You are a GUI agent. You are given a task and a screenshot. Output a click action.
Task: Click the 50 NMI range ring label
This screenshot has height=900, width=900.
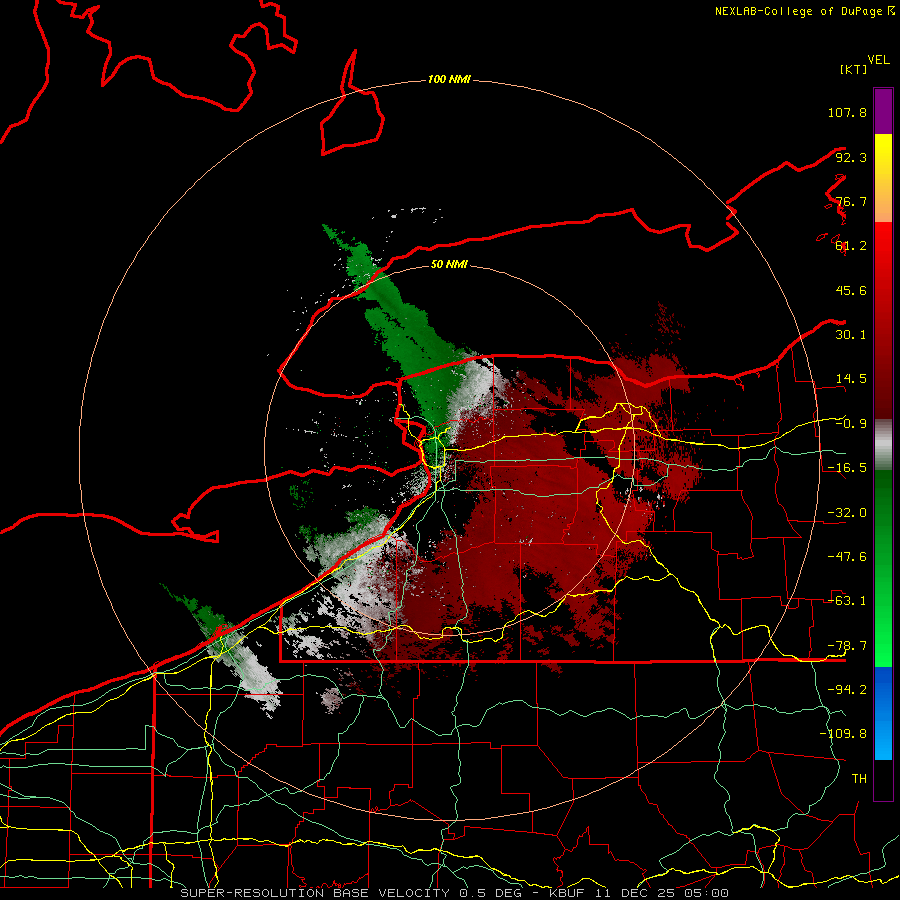click(x=449, y=264)
